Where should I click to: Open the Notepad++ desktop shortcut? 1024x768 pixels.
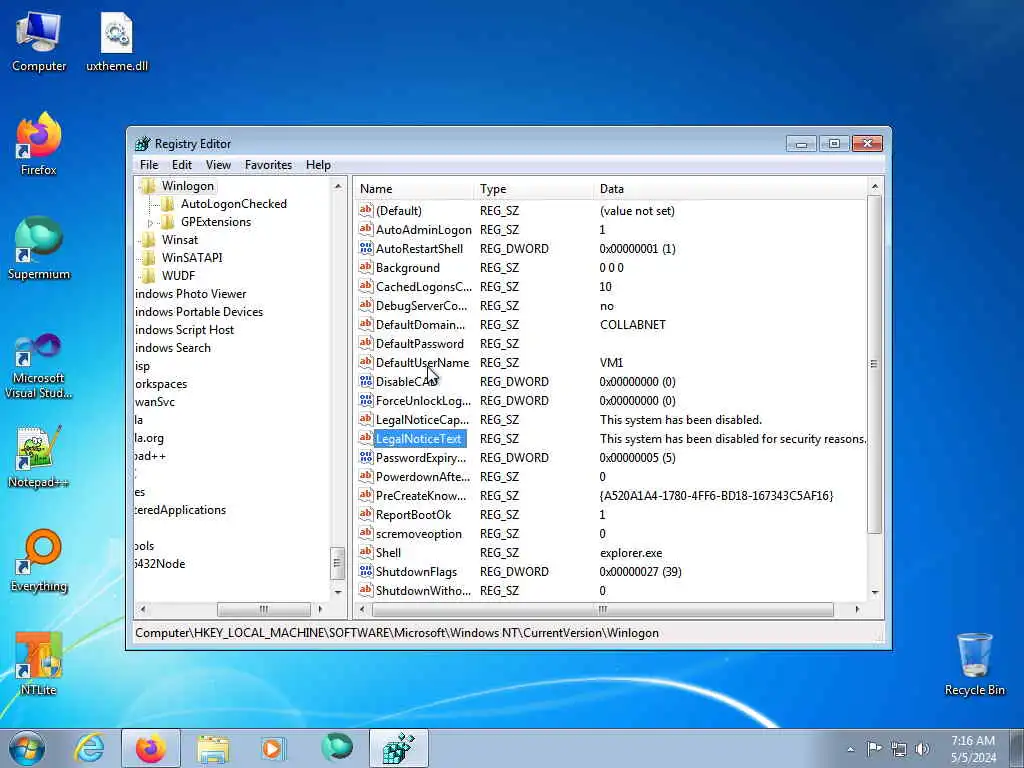tap(39, 457)
